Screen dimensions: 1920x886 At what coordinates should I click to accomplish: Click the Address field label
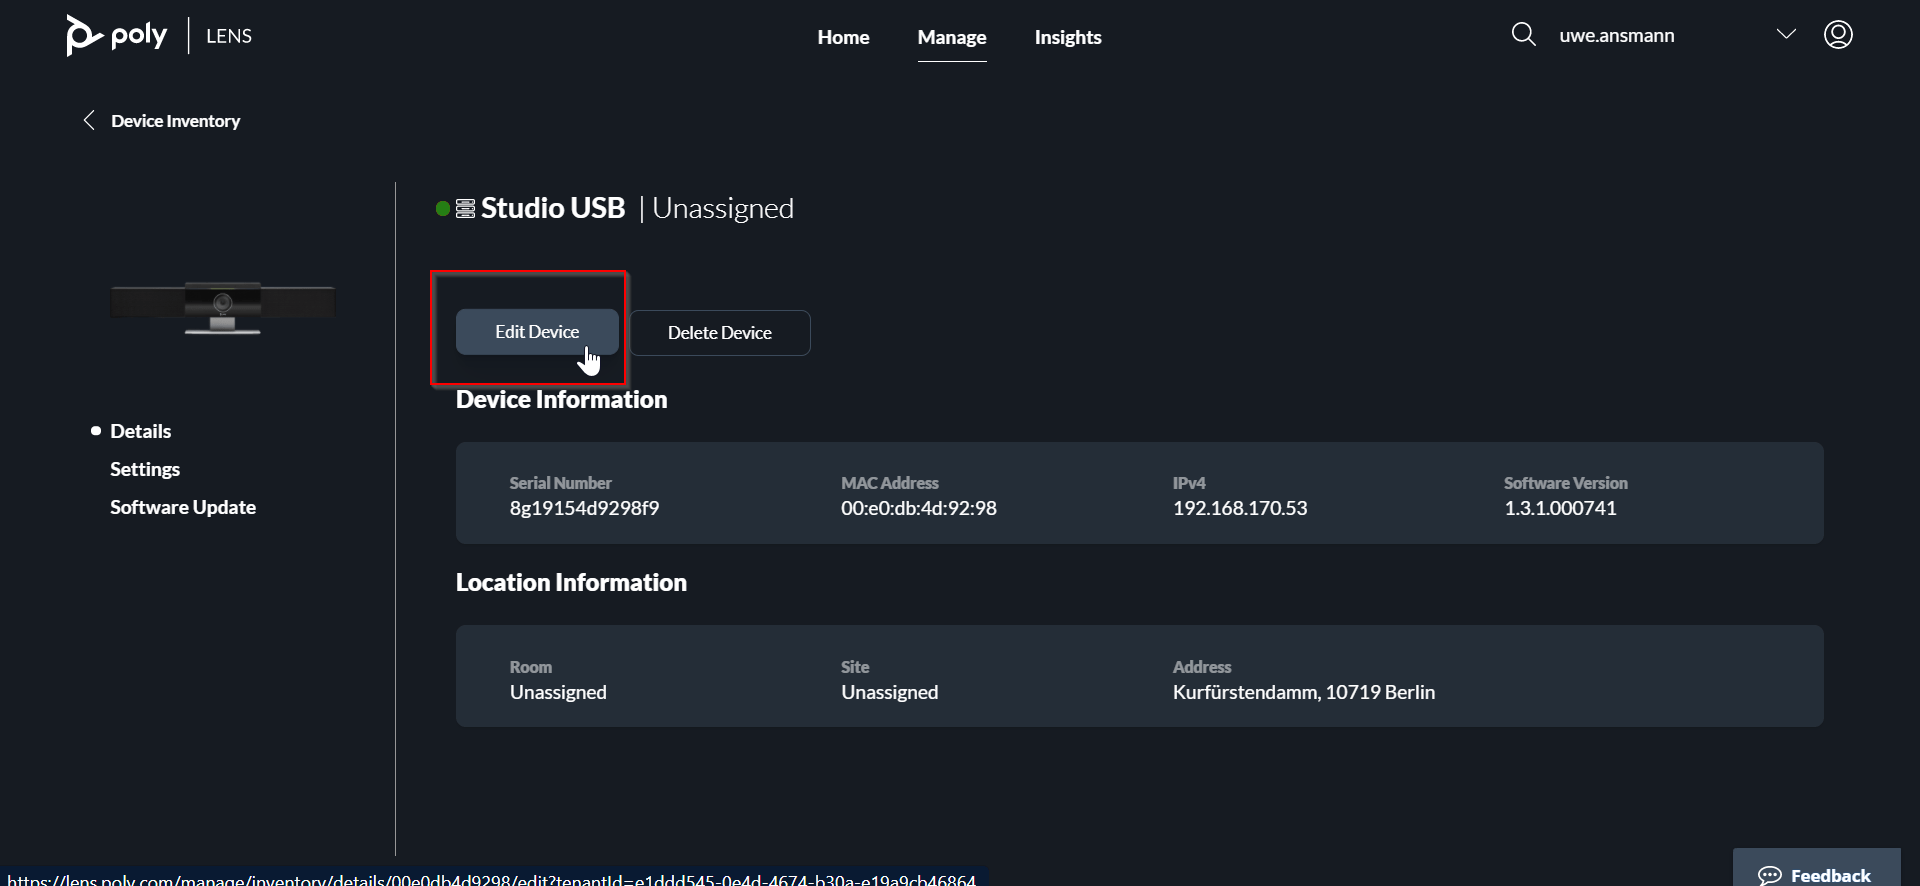click(x=1202, y=667)
